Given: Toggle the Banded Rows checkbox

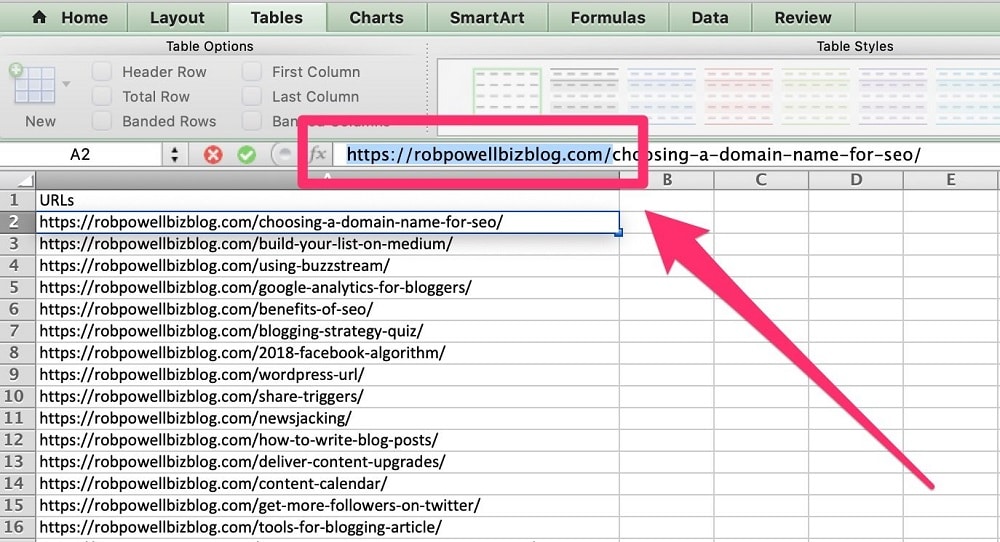Looking at the screenshot, I should tap(102, 121).
